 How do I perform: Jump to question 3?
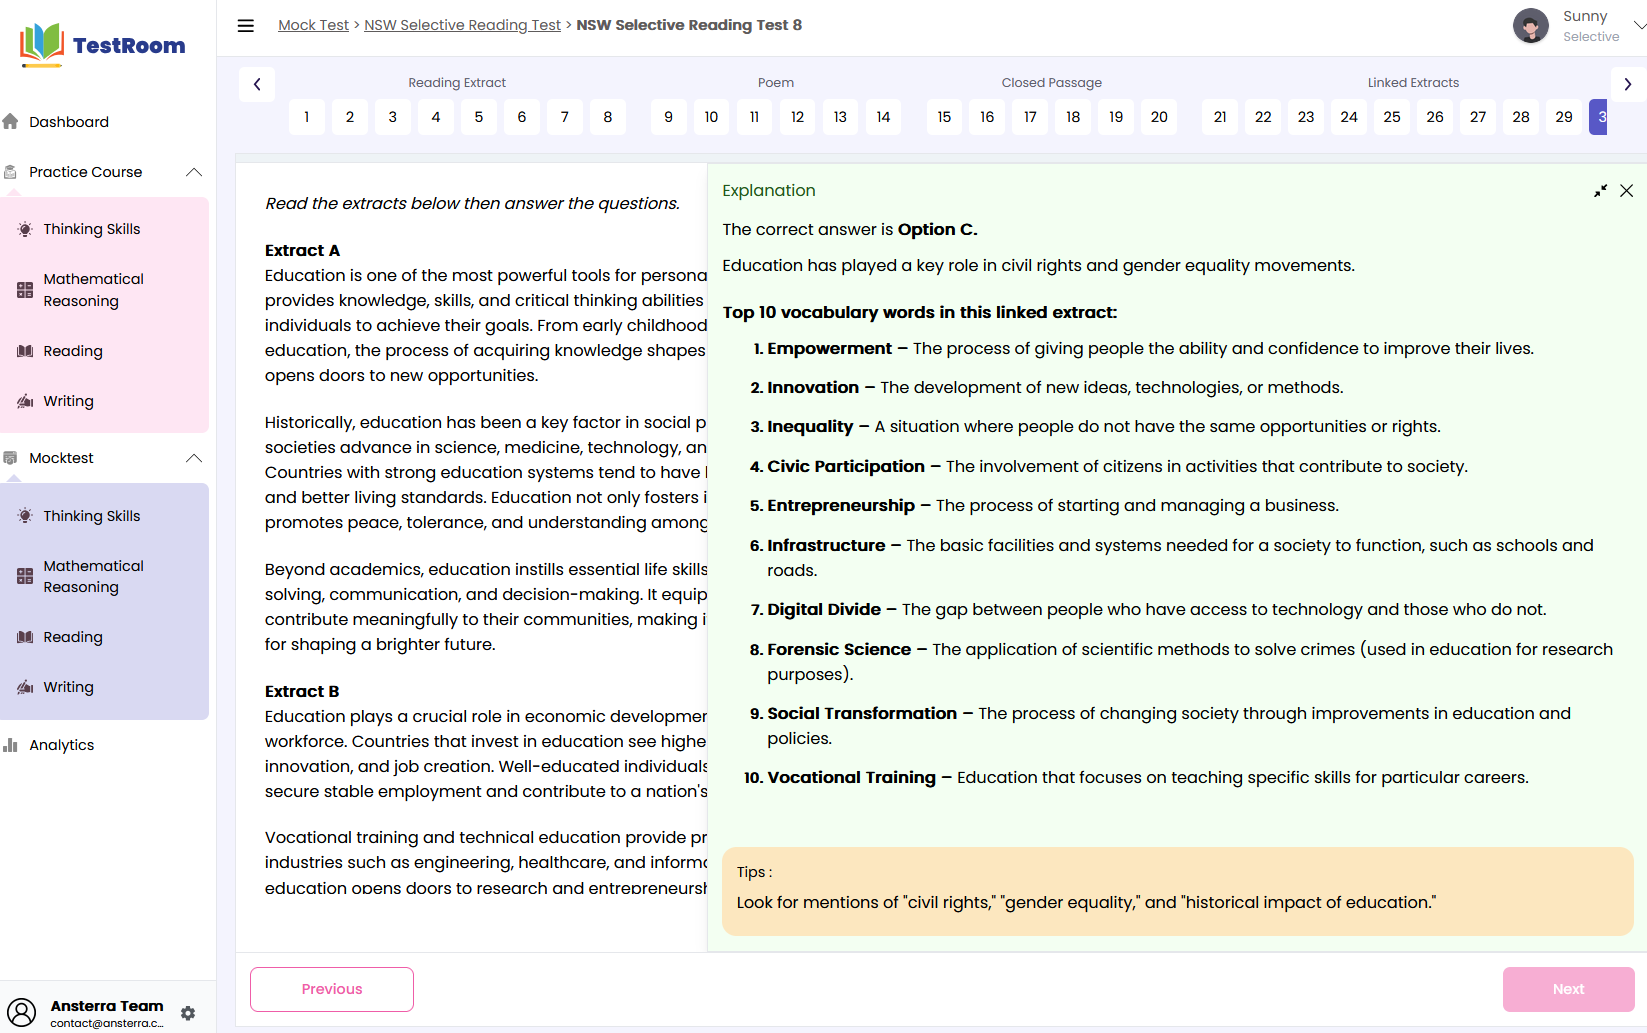[393, 117]
